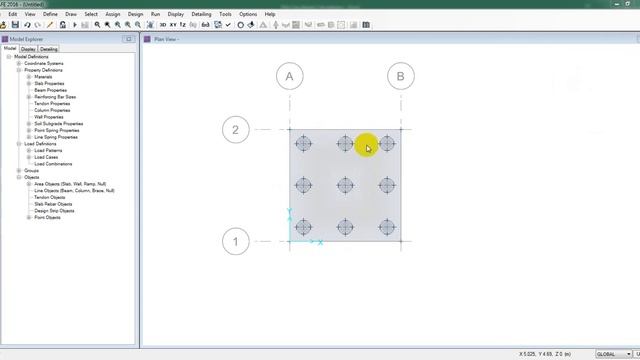The height and width of the screenshot is (360, 640).
Task: Click the purple Plan View window icon
Action: coord(147,39)
